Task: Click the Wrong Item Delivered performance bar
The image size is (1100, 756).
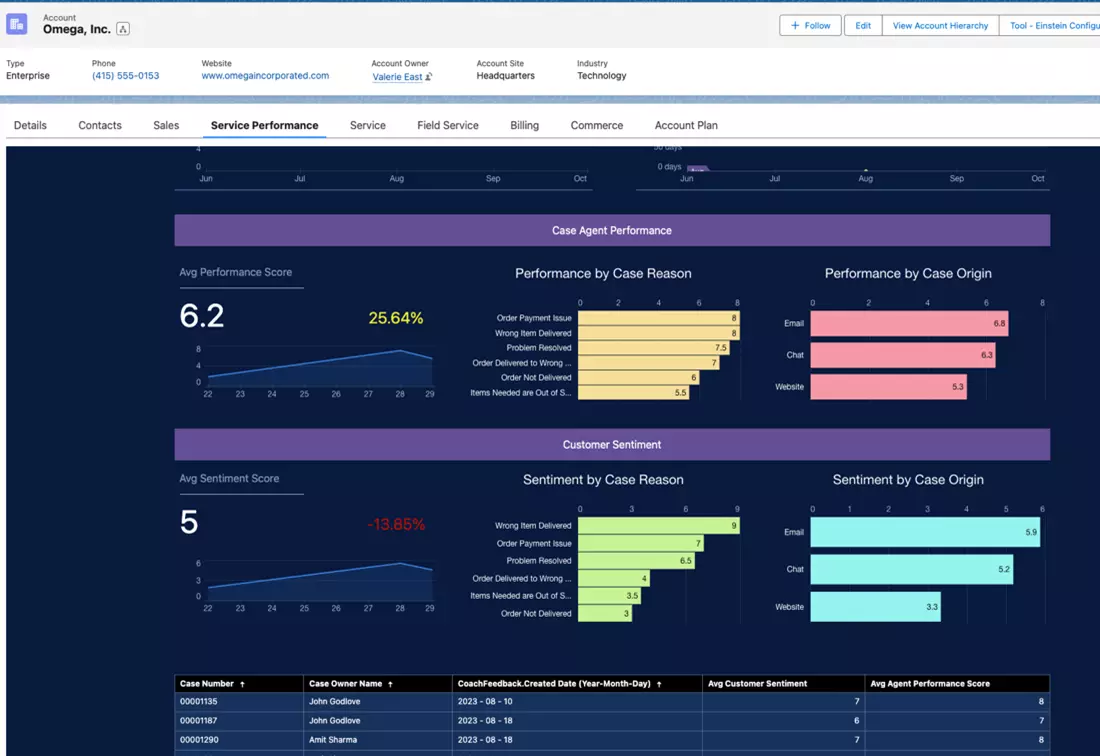Action: click(x=659, y=333)
